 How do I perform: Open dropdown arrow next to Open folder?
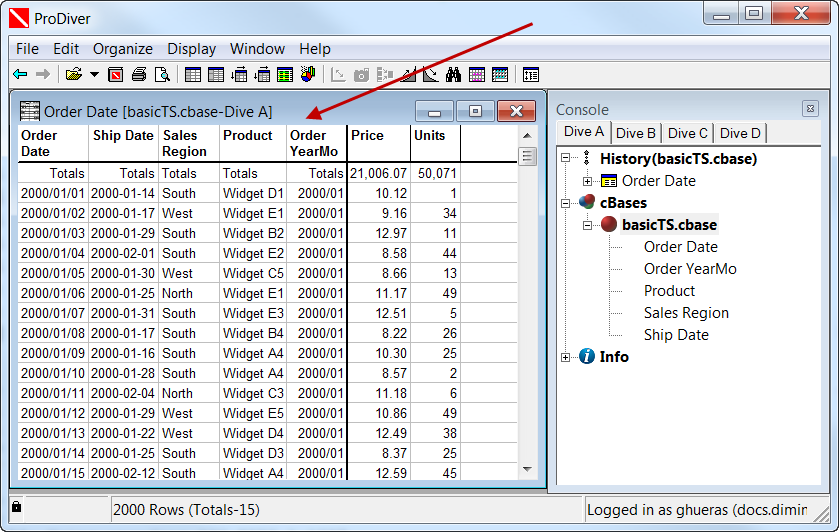94,74
